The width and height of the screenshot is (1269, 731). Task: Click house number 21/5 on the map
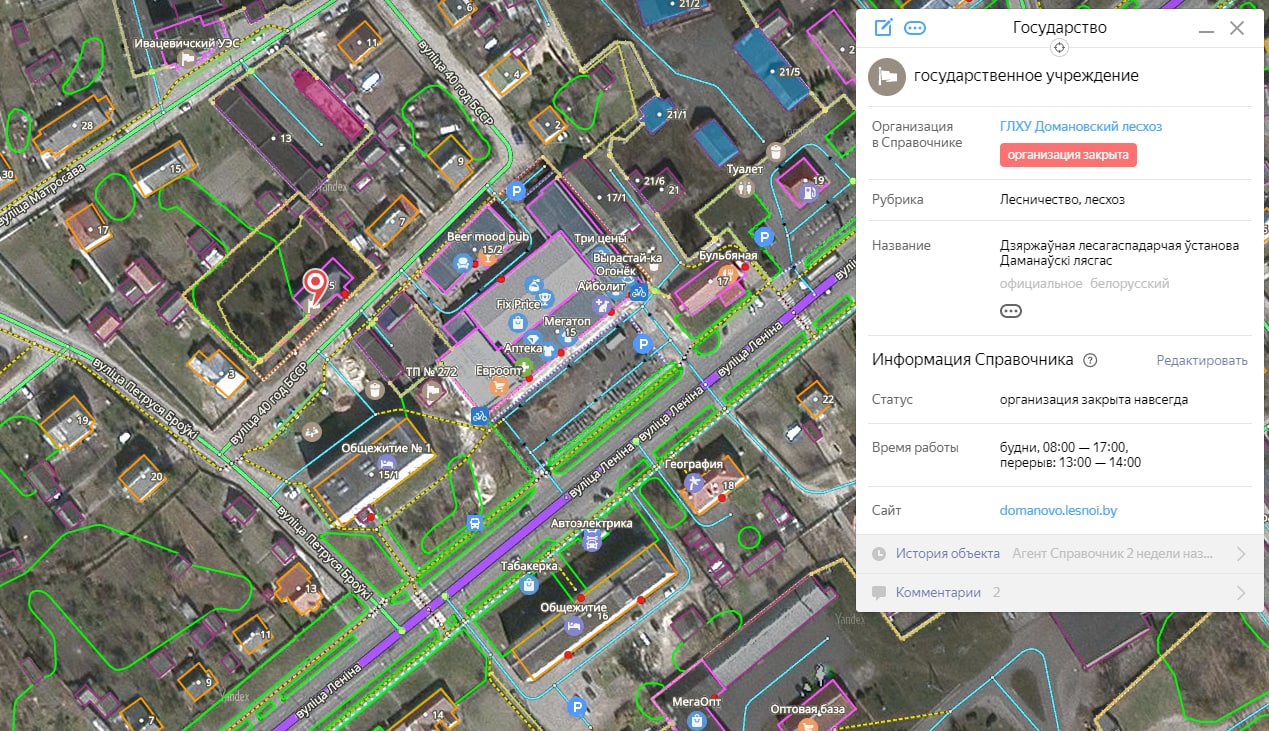[789, 72]
